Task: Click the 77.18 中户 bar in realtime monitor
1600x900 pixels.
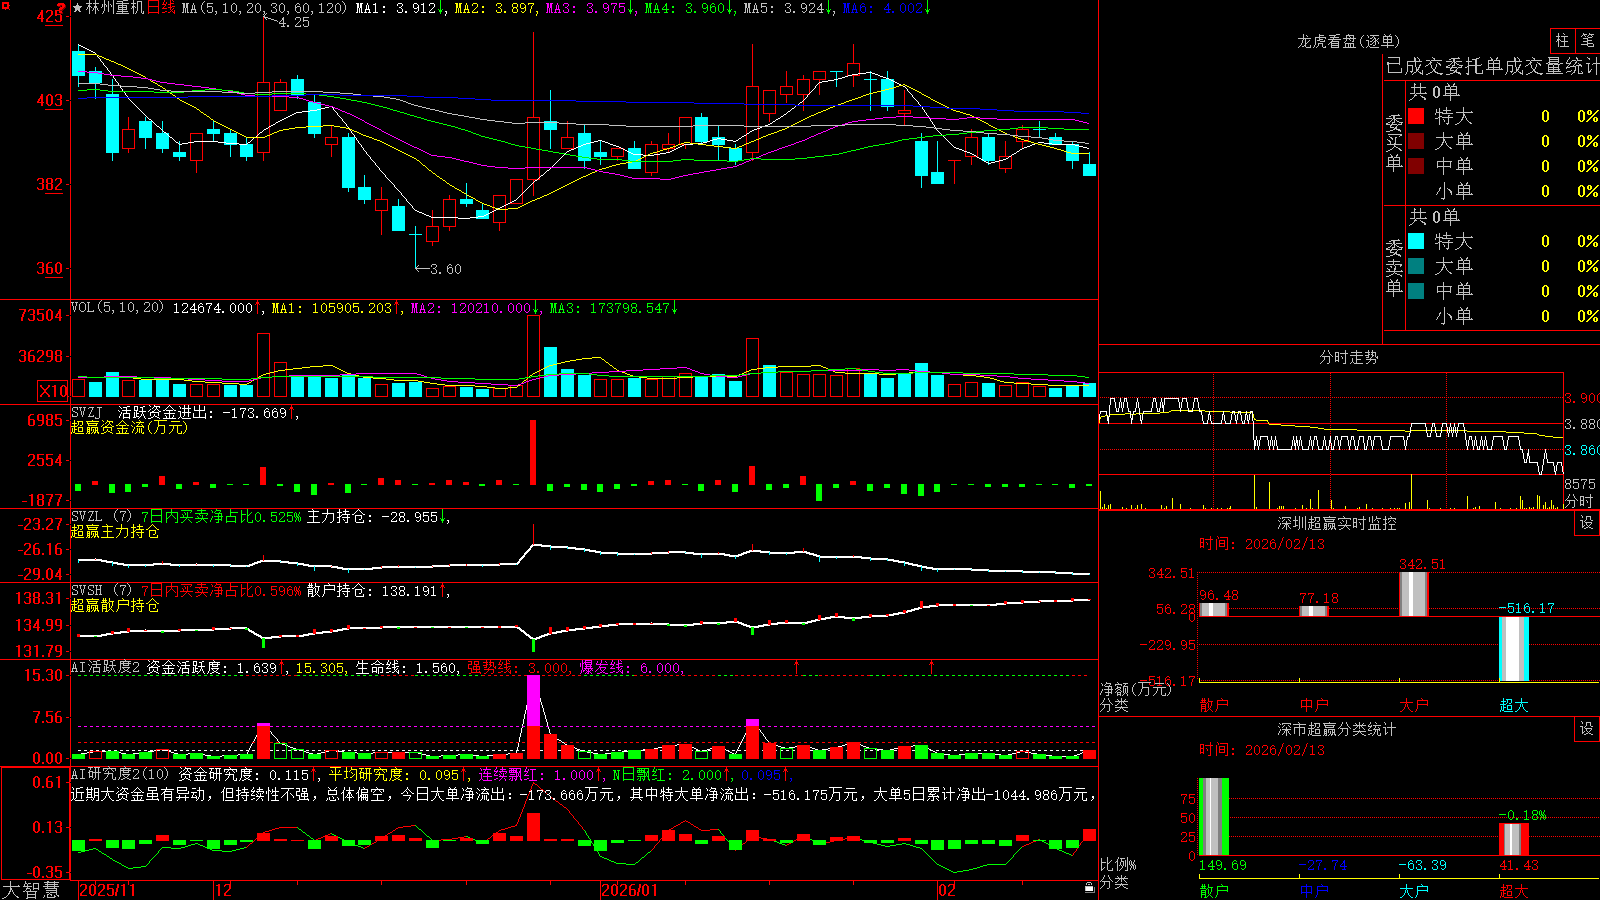Action: click(x=1314, y=610)
